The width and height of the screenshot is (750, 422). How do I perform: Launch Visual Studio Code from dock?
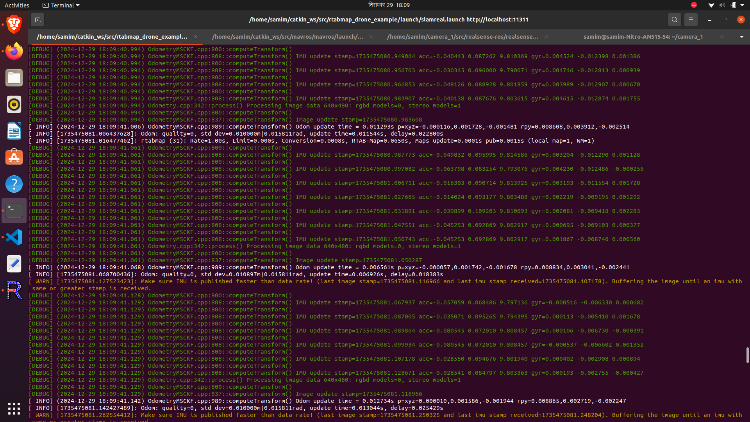(13, 237)
